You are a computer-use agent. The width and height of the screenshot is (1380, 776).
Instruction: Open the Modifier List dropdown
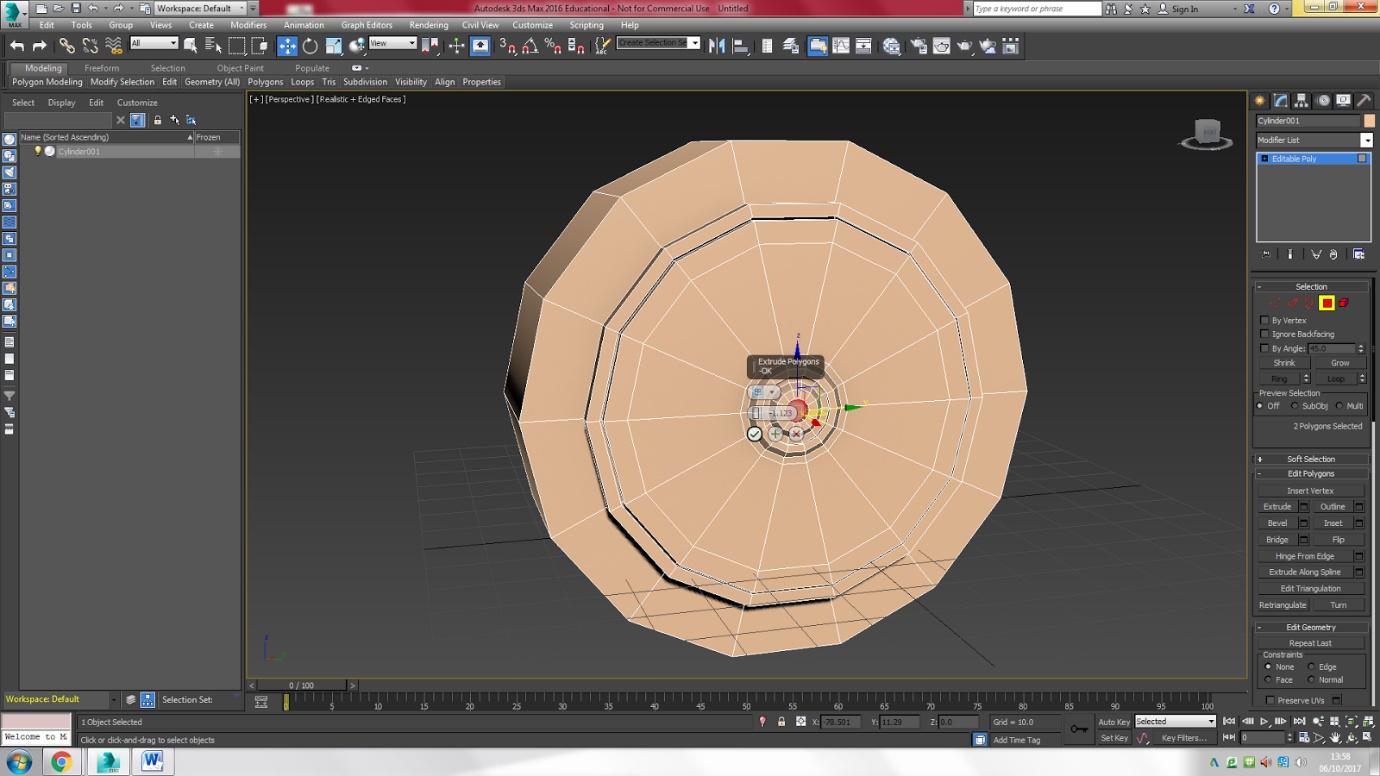click(x=1314, y=140)
